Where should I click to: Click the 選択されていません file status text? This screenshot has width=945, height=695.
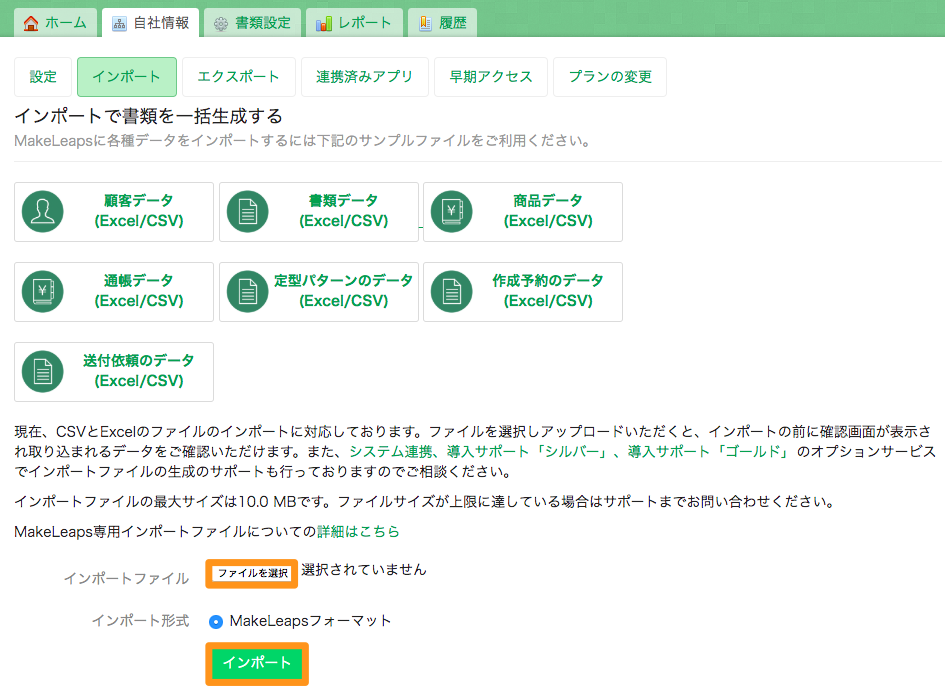[x=363, y=570]
